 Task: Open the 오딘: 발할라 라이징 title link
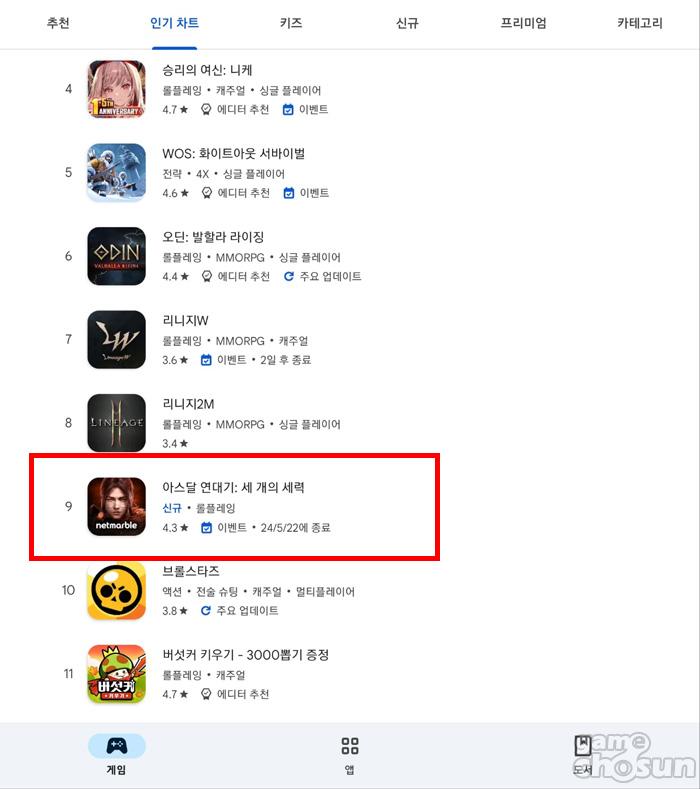pos(213,237)
